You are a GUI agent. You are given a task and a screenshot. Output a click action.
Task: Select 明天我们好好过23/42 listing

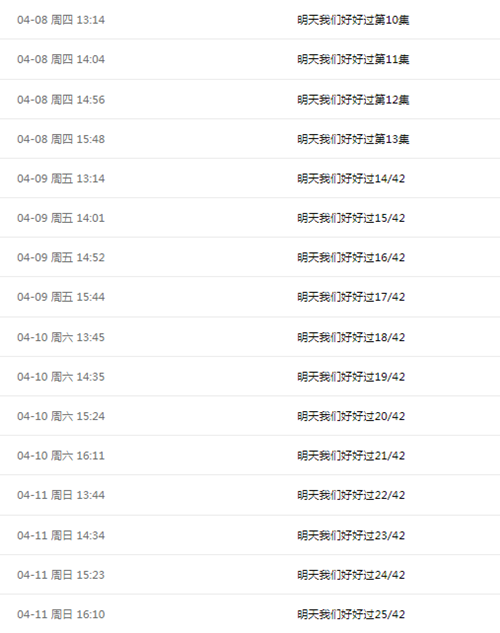point(351,536)
